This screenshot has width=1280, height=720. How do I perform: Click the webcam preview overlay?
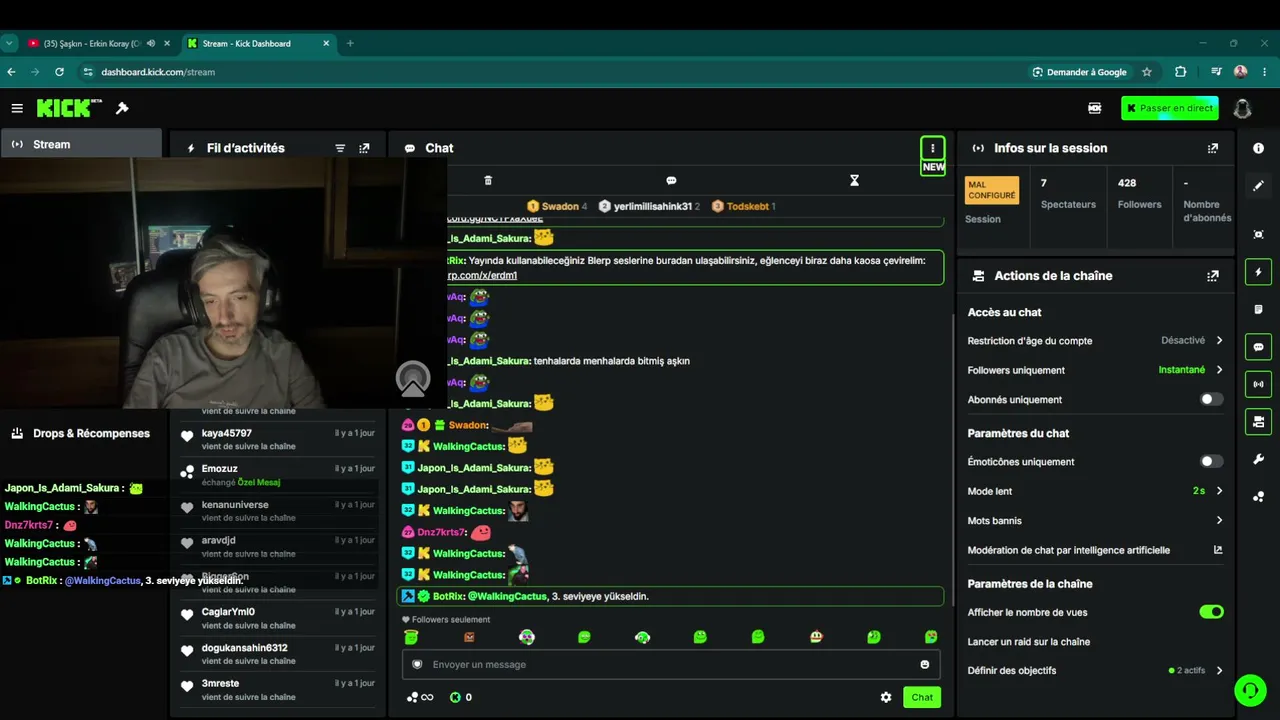pos(224,283)
